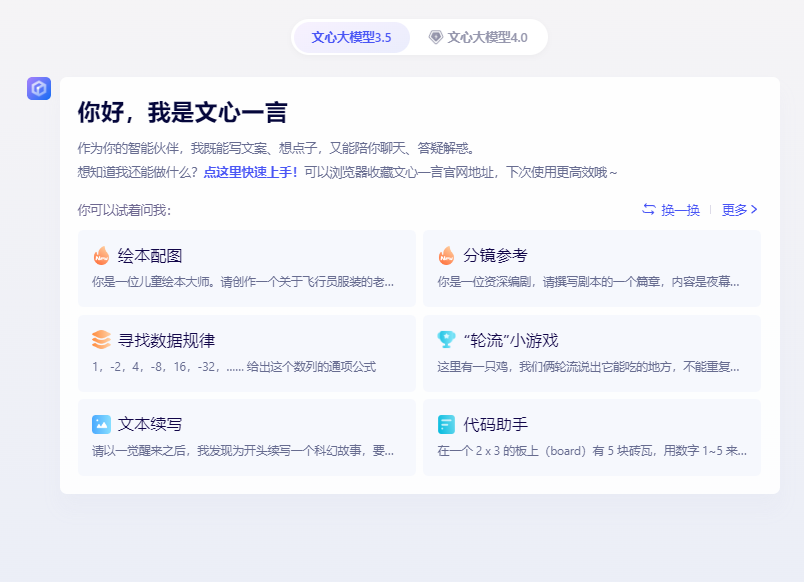Click the flame icon on the 绘本配图 card
804x582 pixels.
click(x=102, y=255)
